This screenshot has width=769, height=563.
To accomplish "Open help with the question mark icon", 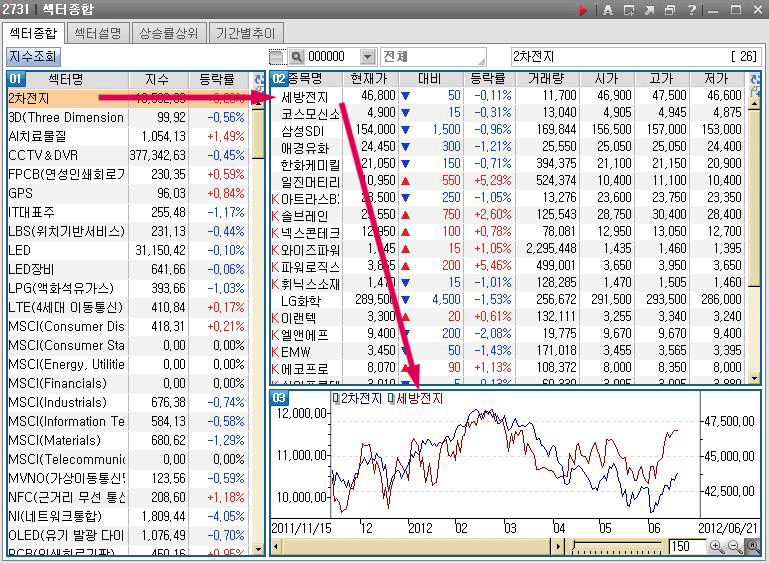I will point(692,10).
